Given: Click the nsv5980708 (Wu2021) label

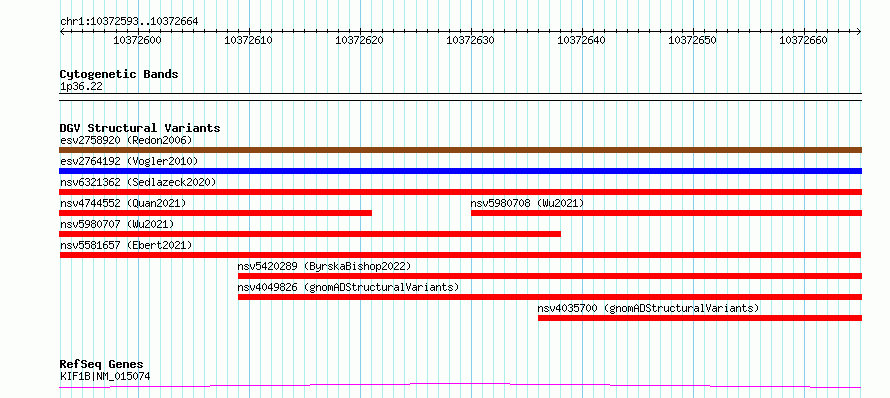Looking at the screenshot, I should pyautogui.click(x=527, y=203).
